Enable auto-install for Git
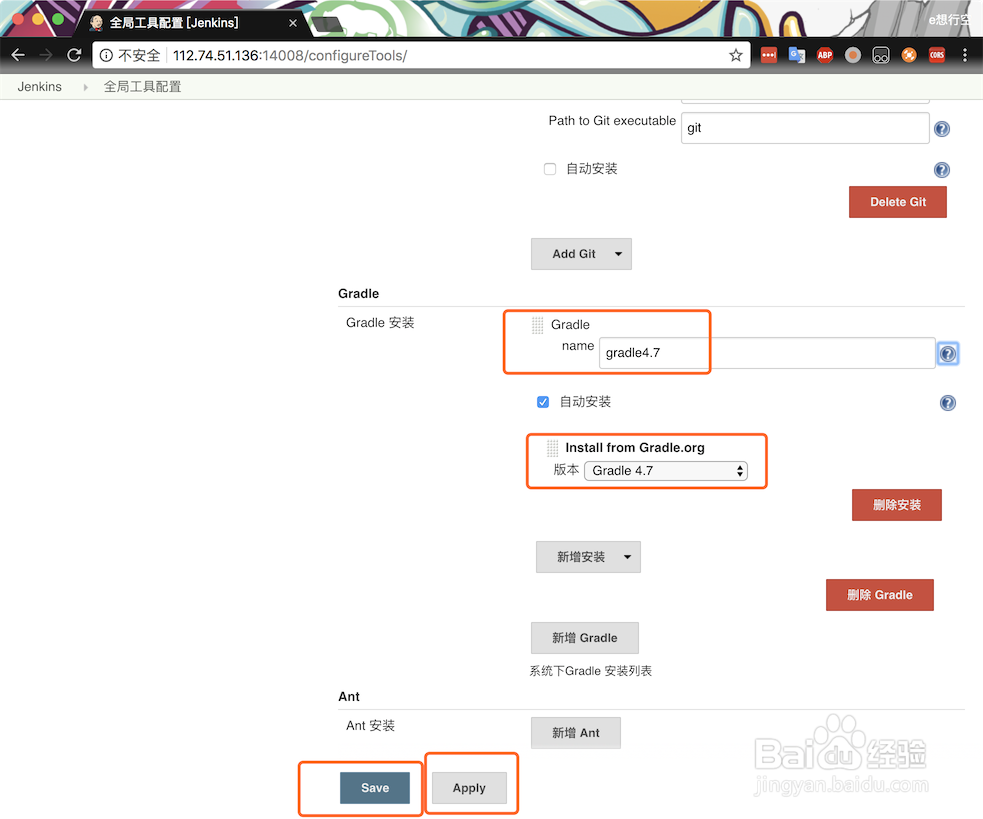This screenshot has width=983, height=819. [x=549, y=169]
